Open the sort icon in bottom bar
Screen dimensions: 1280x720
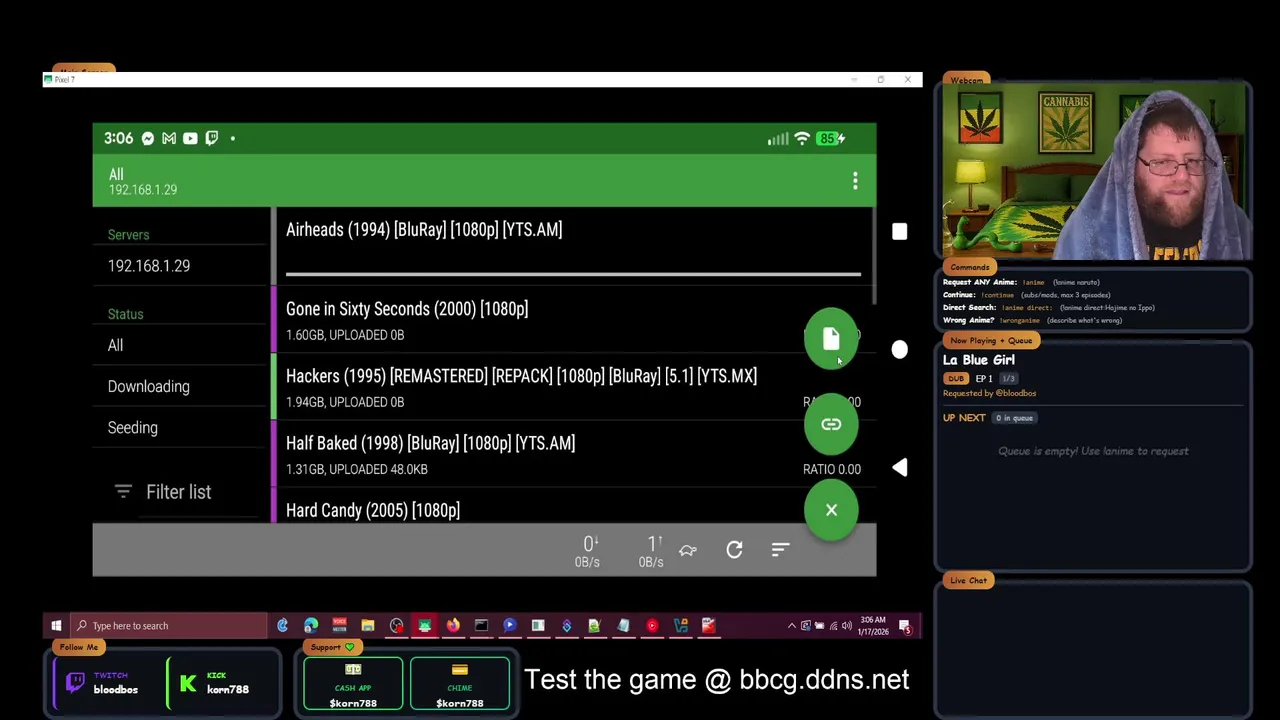pos(781,550)
